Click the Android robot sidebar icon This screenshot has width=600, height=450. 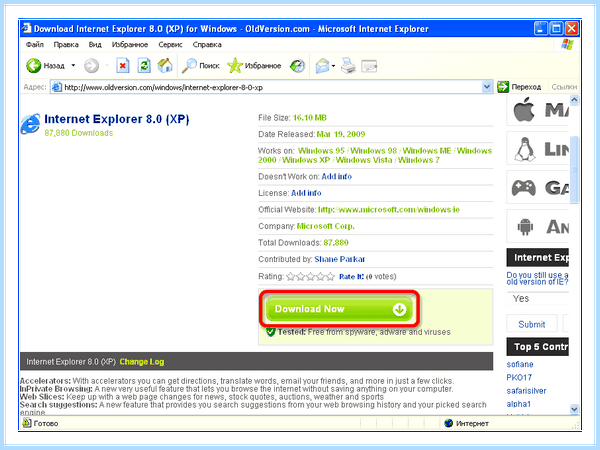(x=525, y=227)
